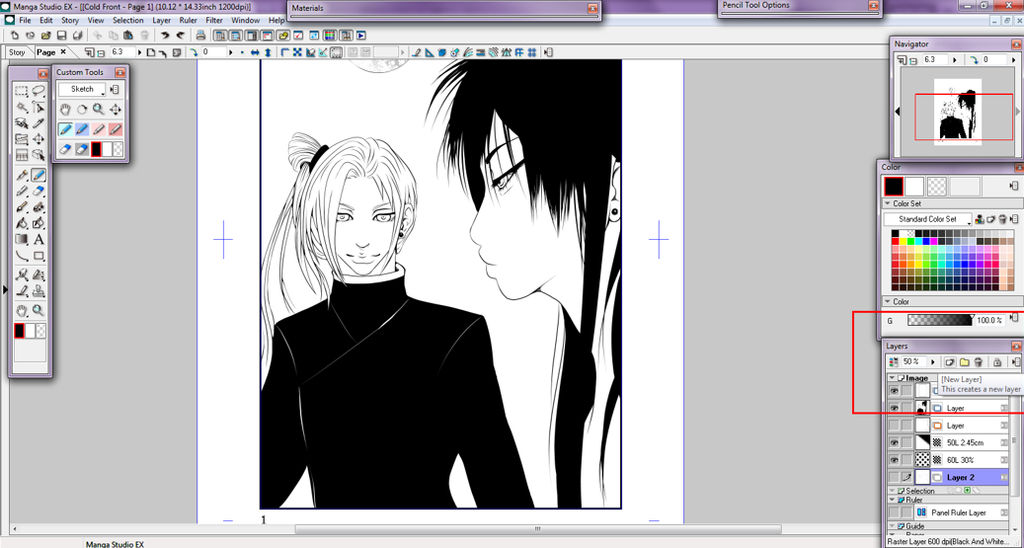Select the eraser tool in the toolbox
Screen dimensions: 1024x548
coord(39,191)
